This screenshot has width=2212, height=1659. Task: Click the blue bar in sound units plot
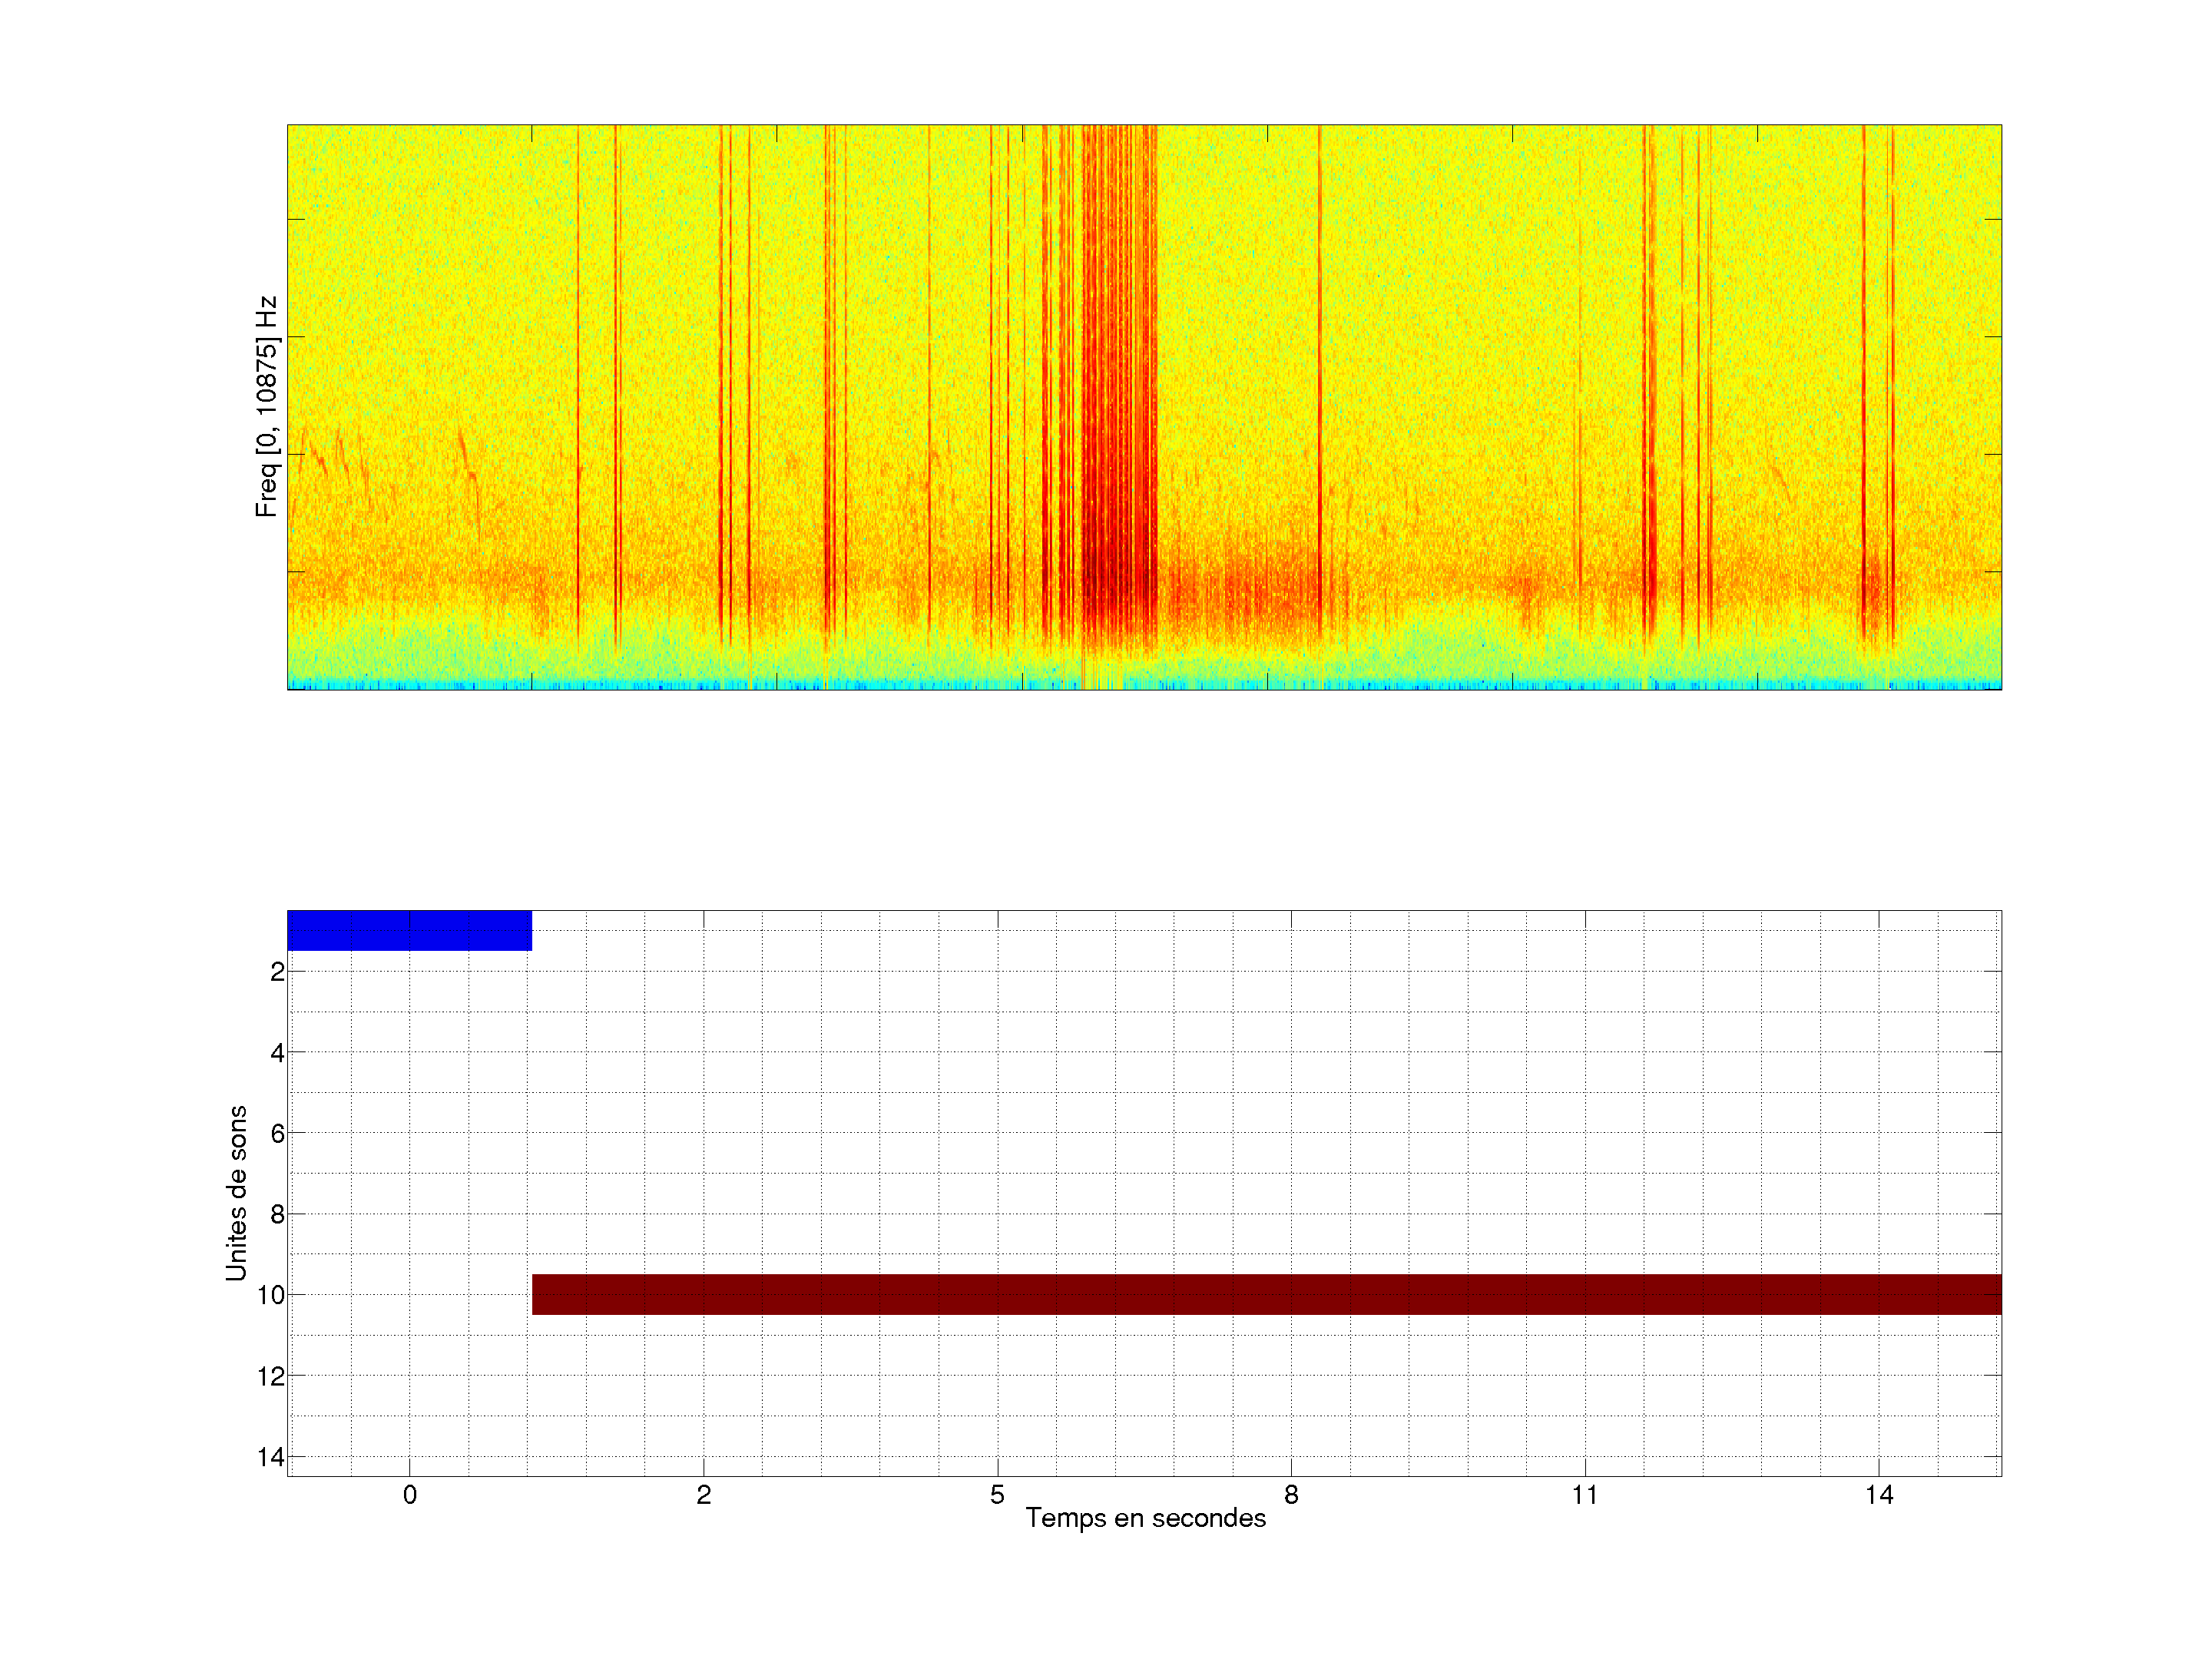tap(409, 930)
